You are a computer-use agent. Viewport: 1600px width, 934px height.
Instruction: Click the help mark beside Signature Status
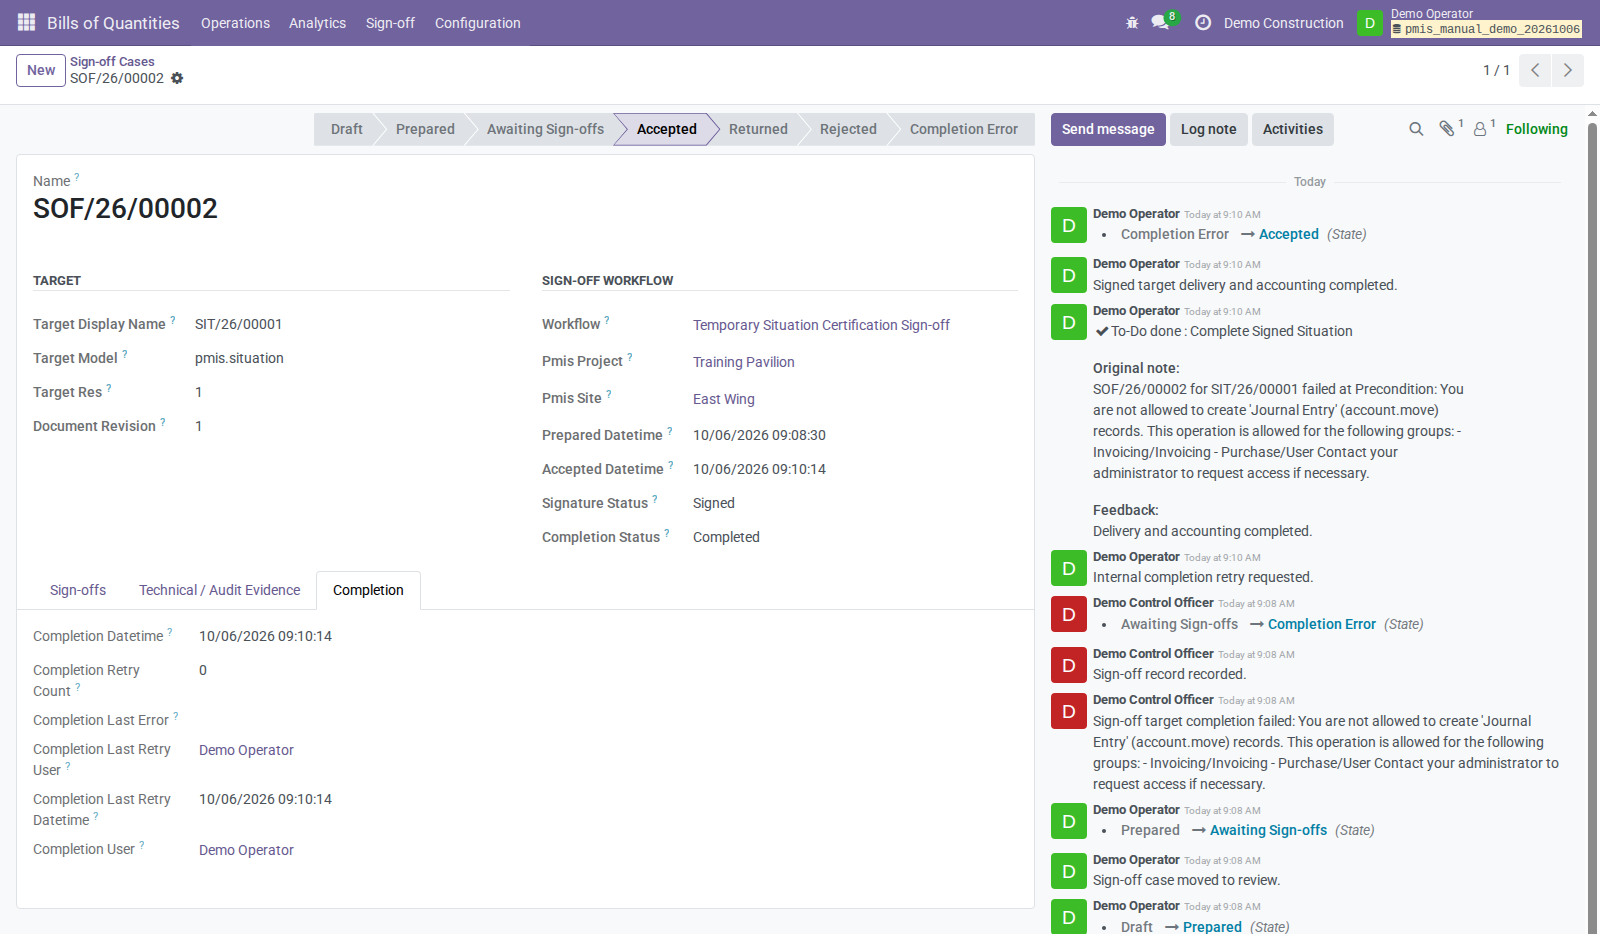[655, 499]
